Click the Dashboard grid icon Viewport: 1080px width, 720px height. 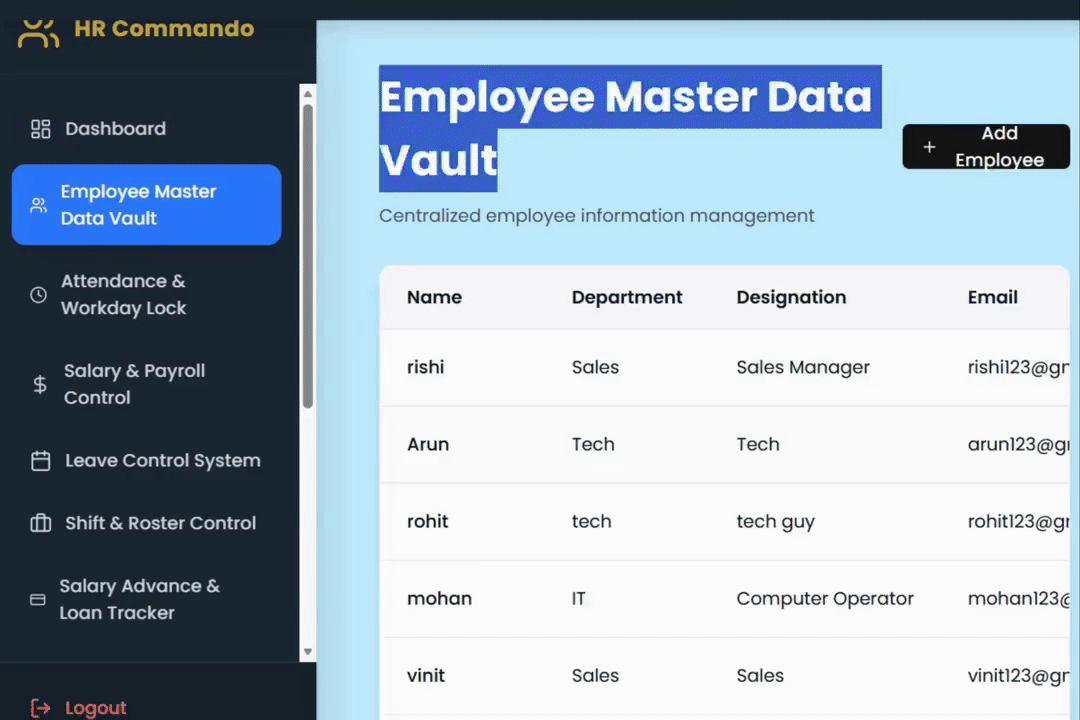coord(40,129)
